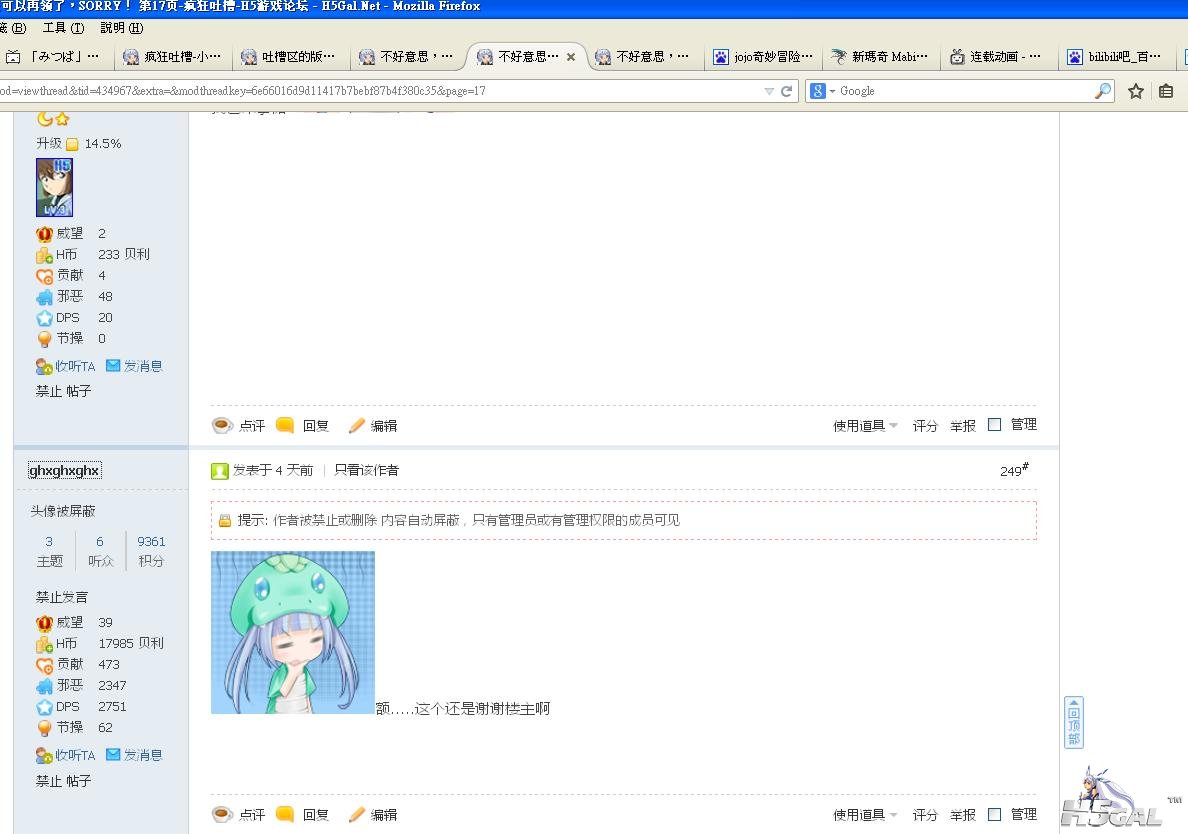Open 使用道具 dropdown in post 249

pos(865,815)
